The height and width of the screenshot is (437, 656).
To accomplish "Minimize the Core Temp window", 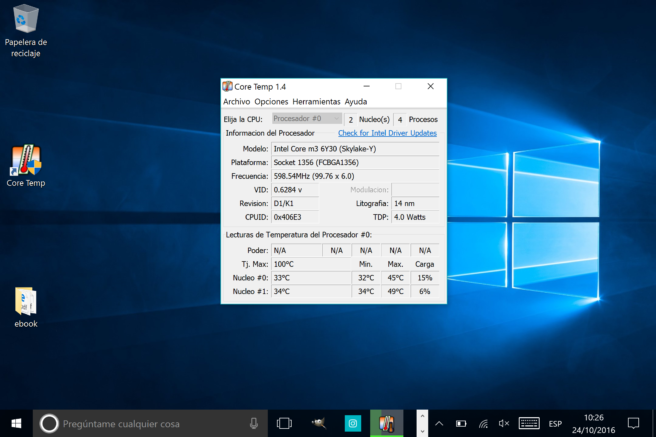I will point(366,87).
